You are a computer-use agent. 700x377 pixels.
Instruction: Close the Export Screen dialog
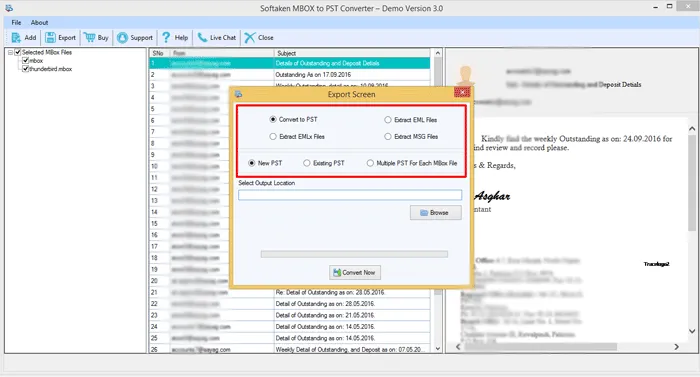click(x=462, y=92)
